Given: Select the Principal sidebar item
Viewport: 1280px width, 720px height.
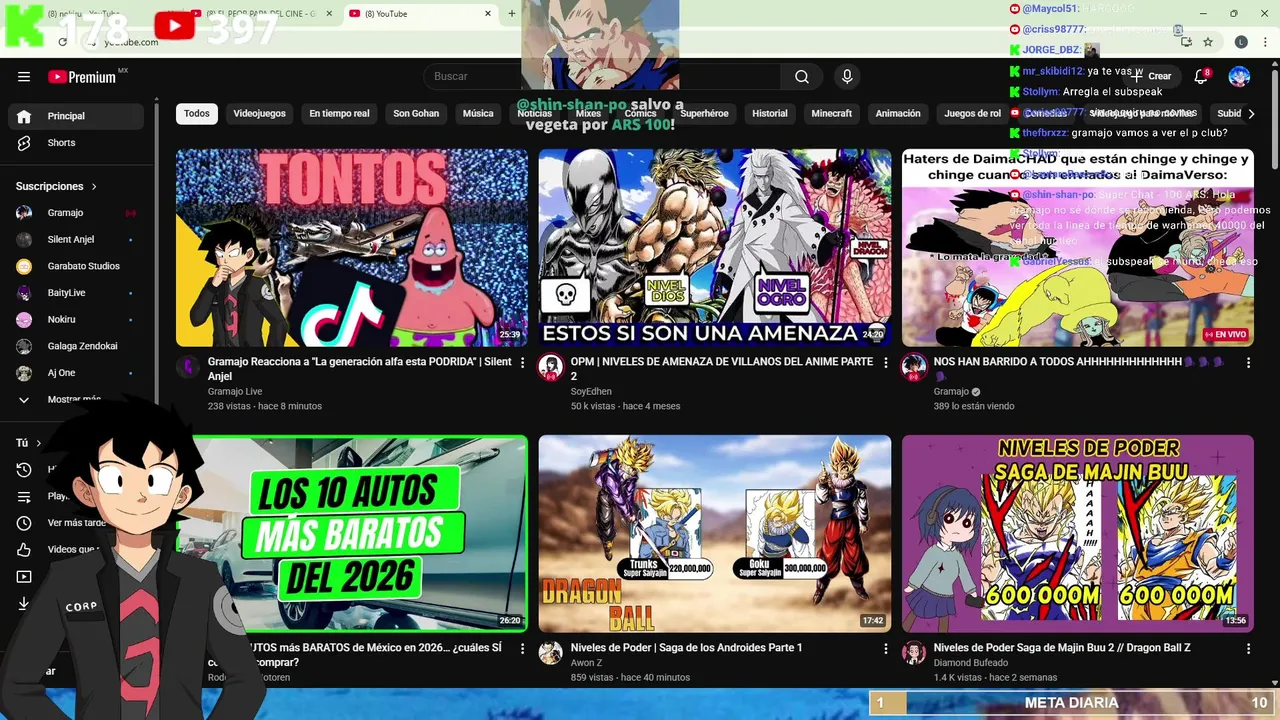Looking at the screenshot, I should [x=76, y=116].
